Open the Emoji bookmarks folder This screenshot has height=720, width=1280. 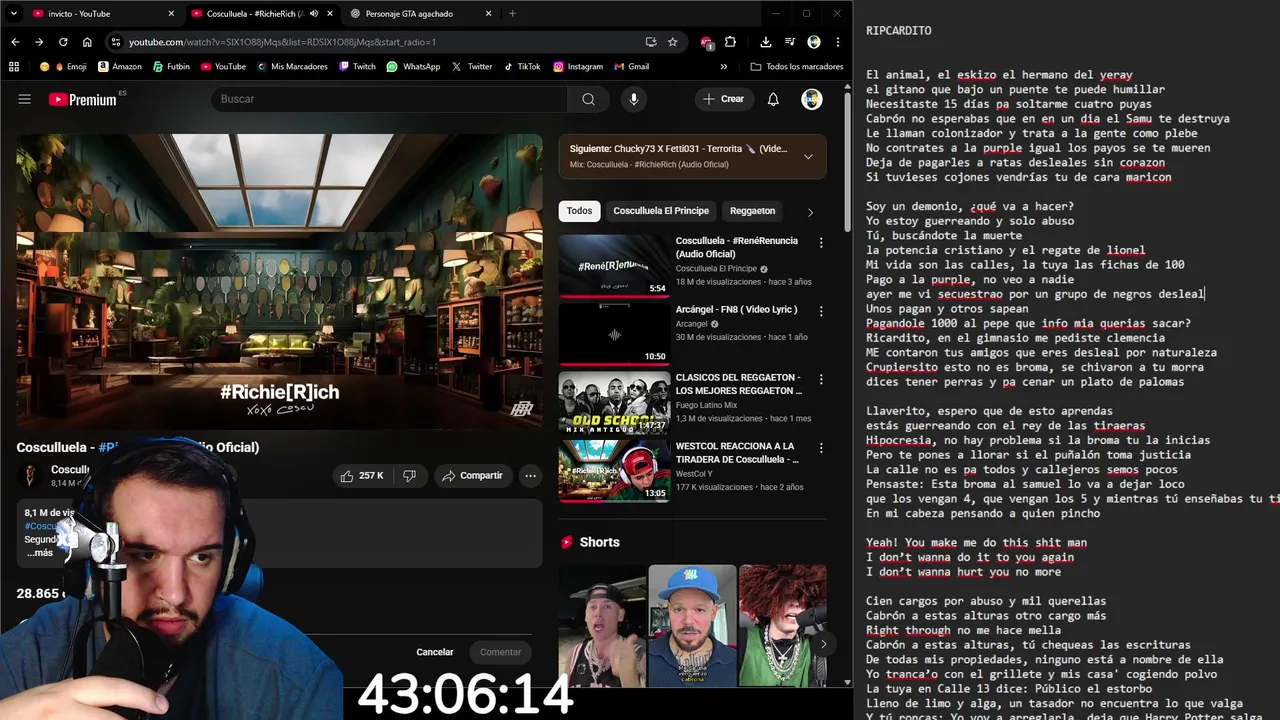tap(63, 67)
